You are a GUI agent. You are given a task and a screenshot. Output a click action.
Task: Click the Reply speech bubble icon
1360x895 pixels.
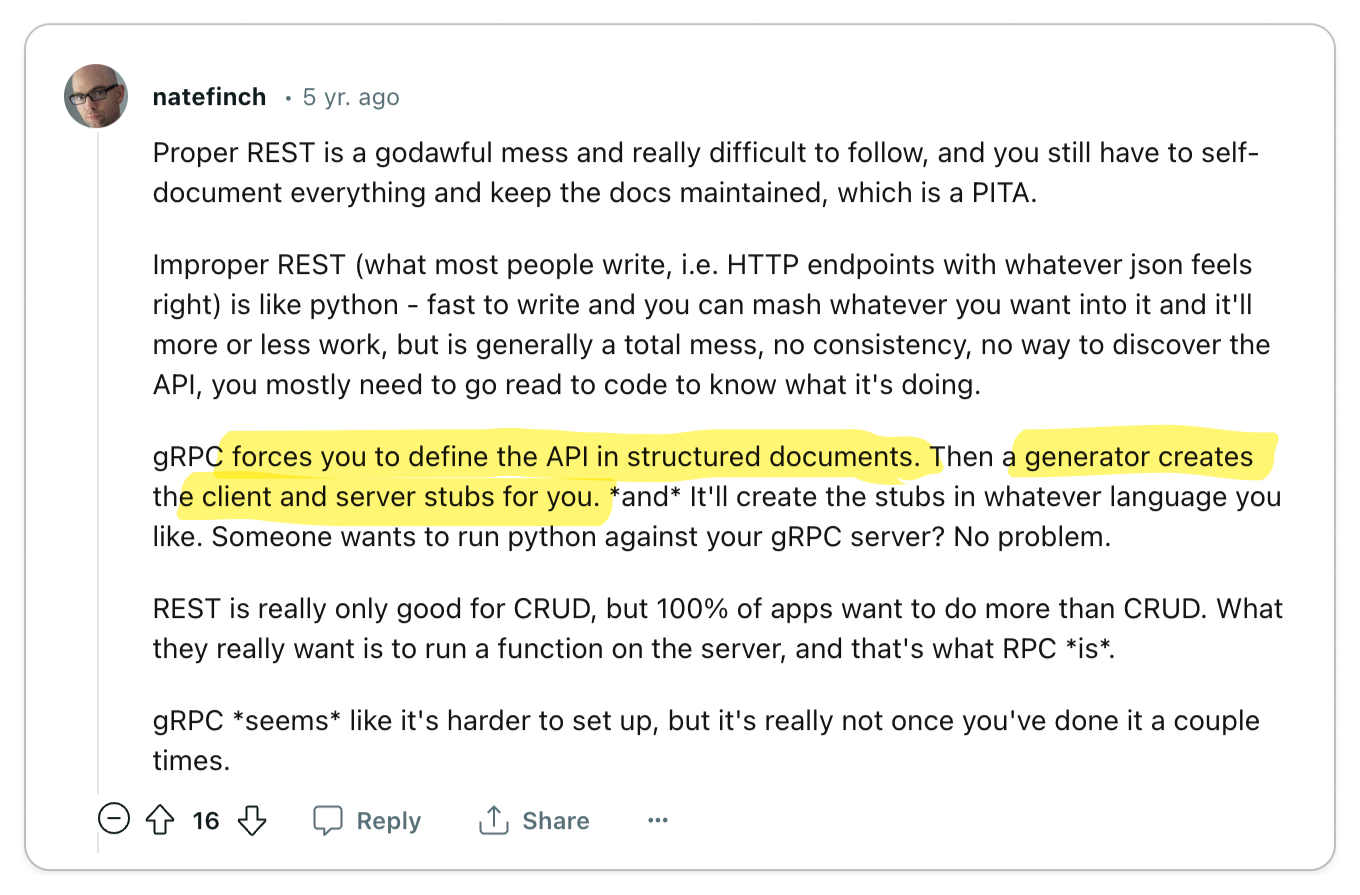tap(328, 821)
